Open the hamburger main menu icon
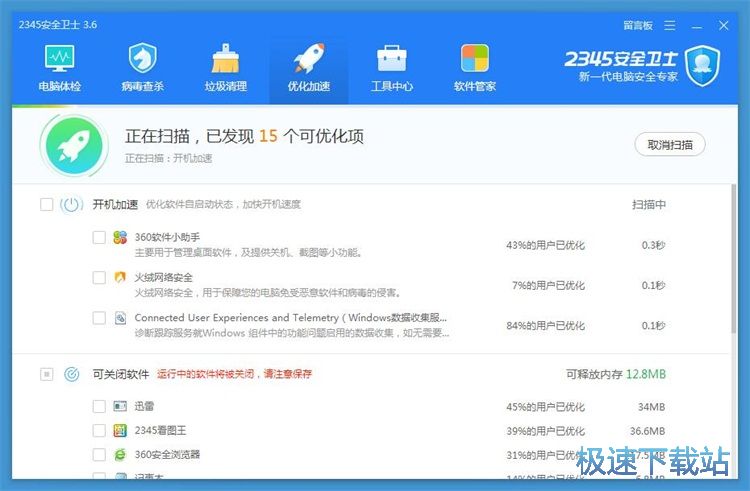Screen dimensions: 750x491 (670, 25)
